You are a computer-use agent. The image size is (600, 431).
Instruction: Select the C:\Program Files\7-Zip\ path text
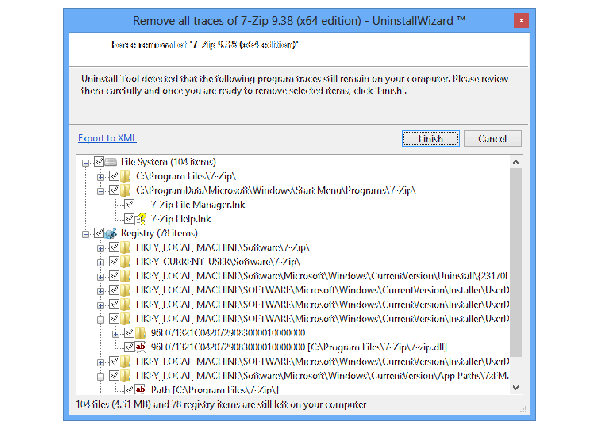[186, 176]
